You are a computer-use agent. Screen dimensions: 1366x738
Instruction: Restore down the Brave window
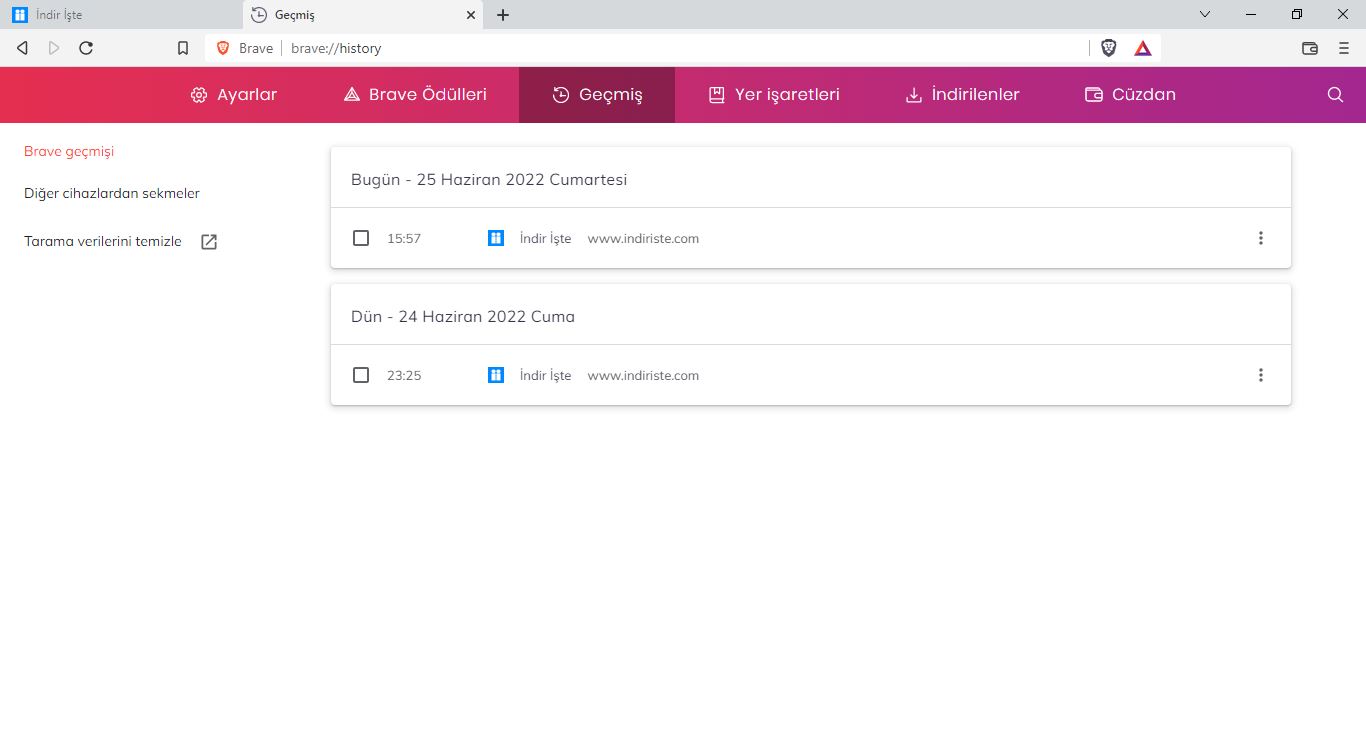pos(1297,14)
